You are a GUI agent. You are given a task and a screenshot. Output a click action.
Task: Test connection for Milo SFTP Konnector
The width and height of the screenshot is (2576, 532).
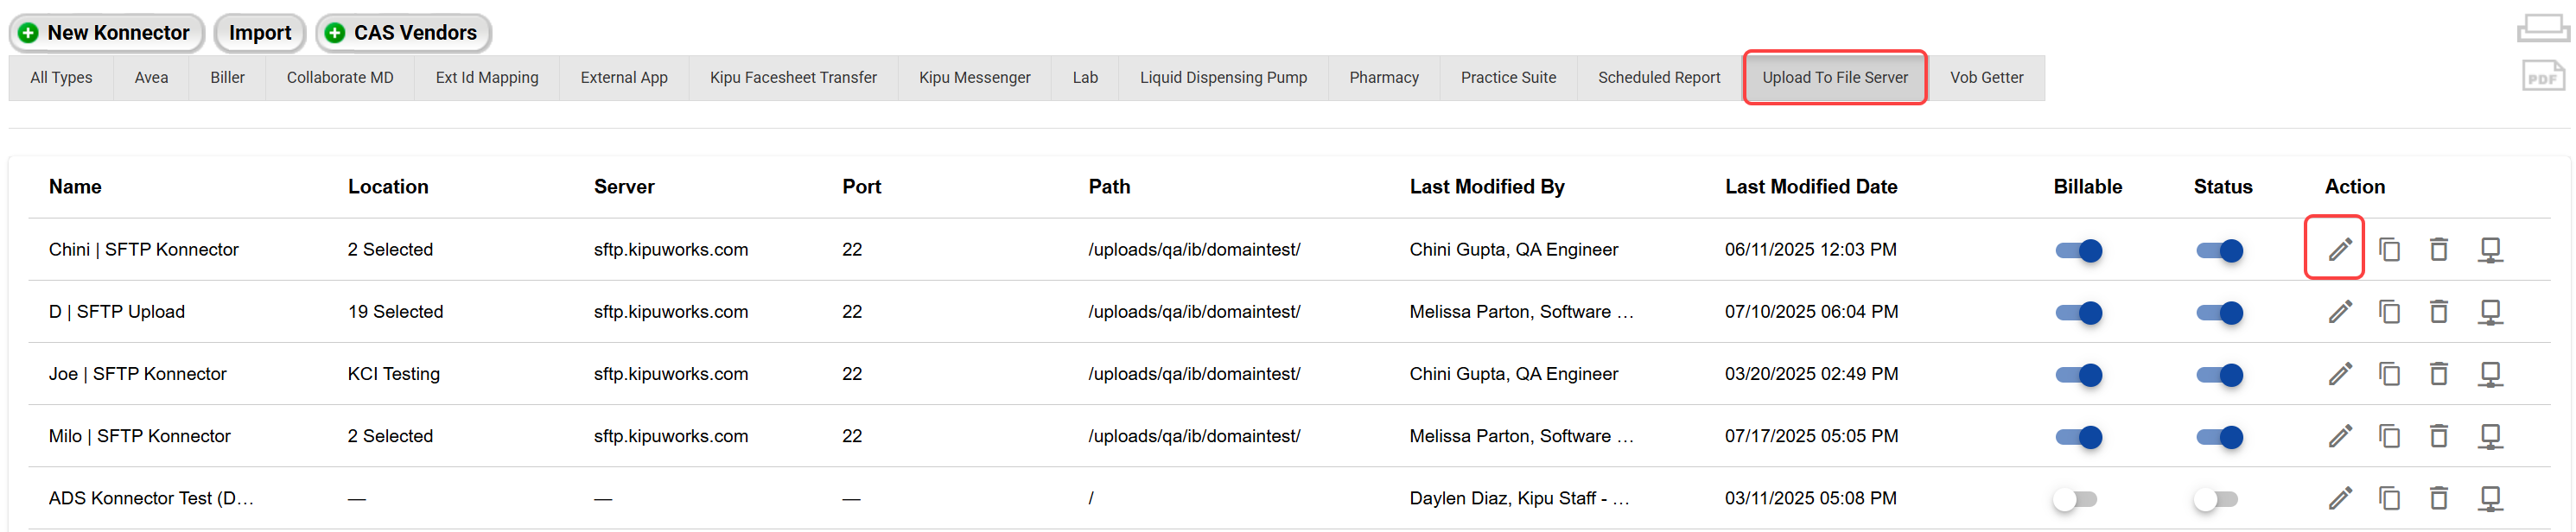tap(2490, 436)
